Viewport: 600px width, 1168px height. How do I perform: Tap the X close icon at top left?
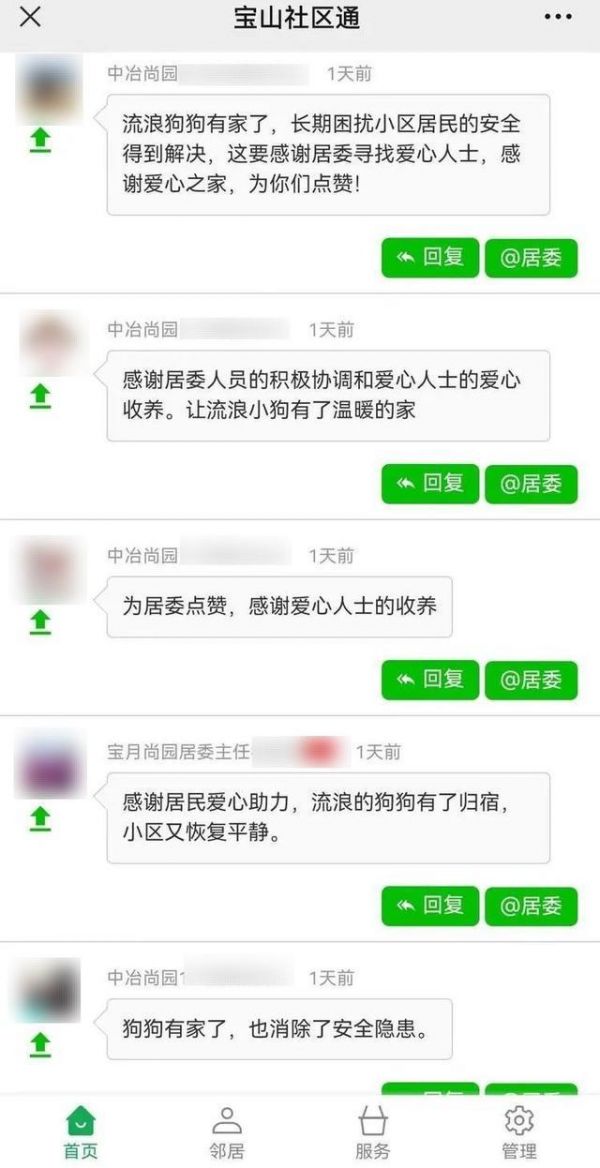pyautogui.click(x=30, y=17)
